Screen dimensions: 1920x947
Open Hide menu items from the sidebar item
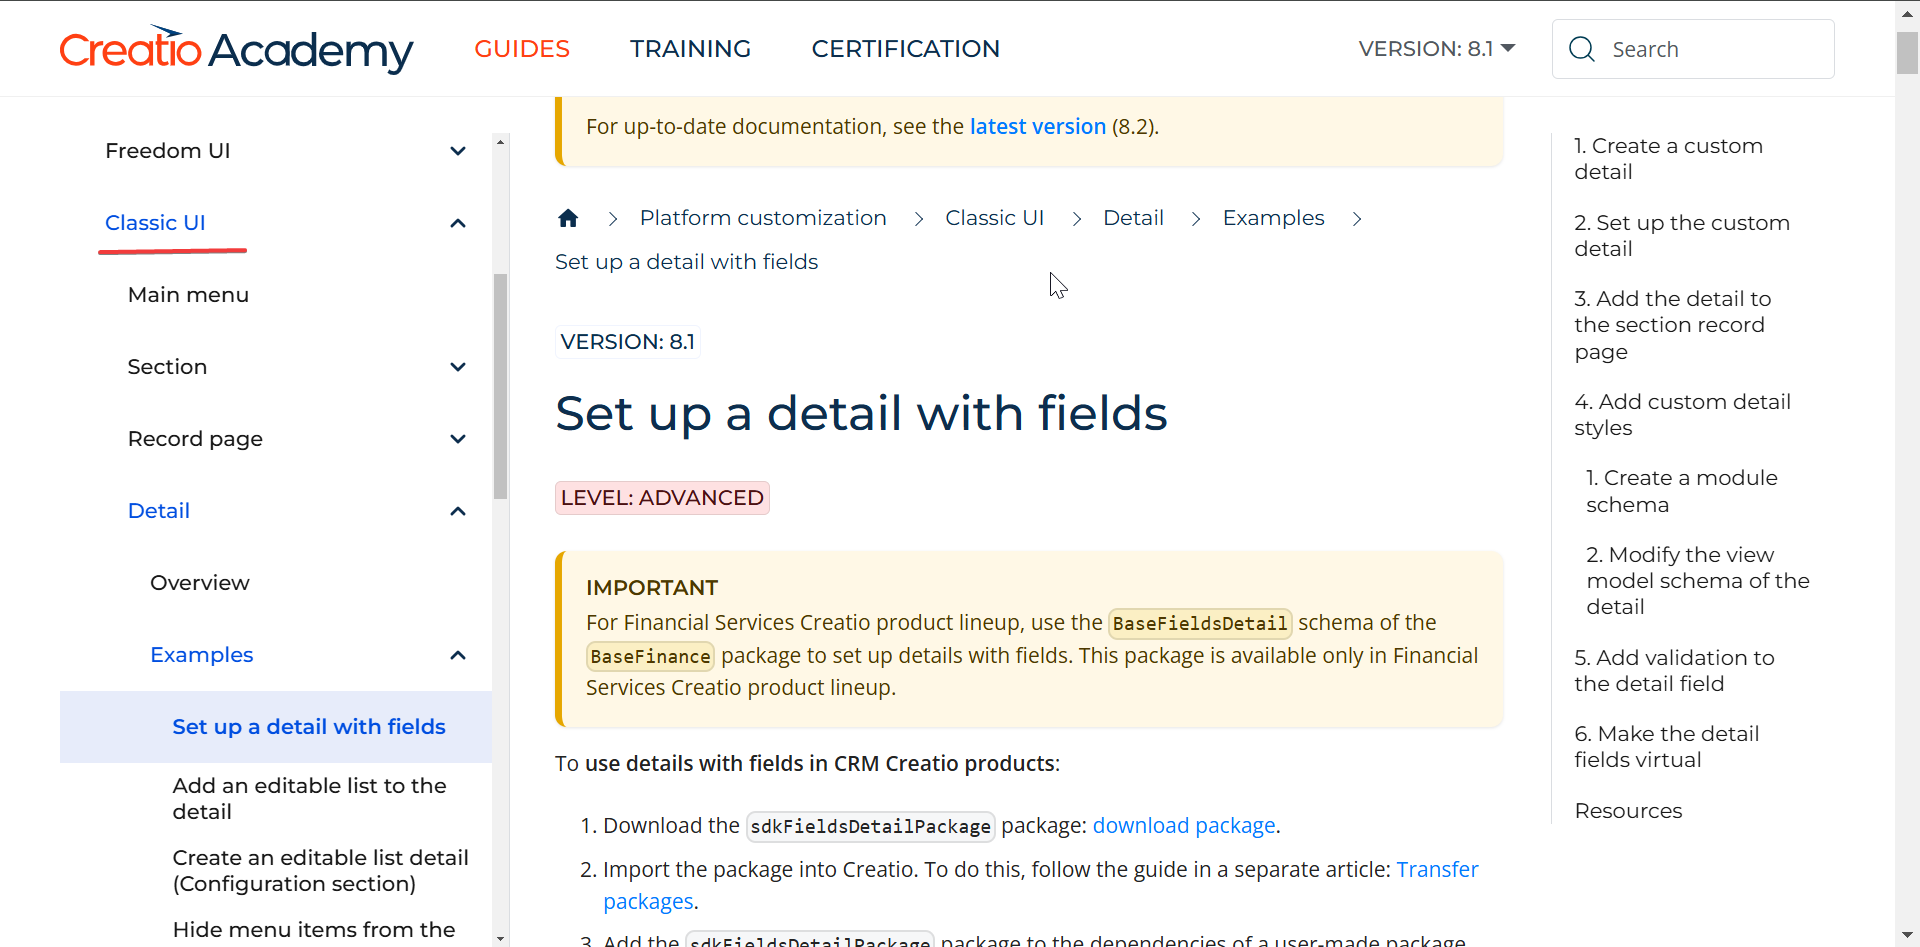coord(314,930)
